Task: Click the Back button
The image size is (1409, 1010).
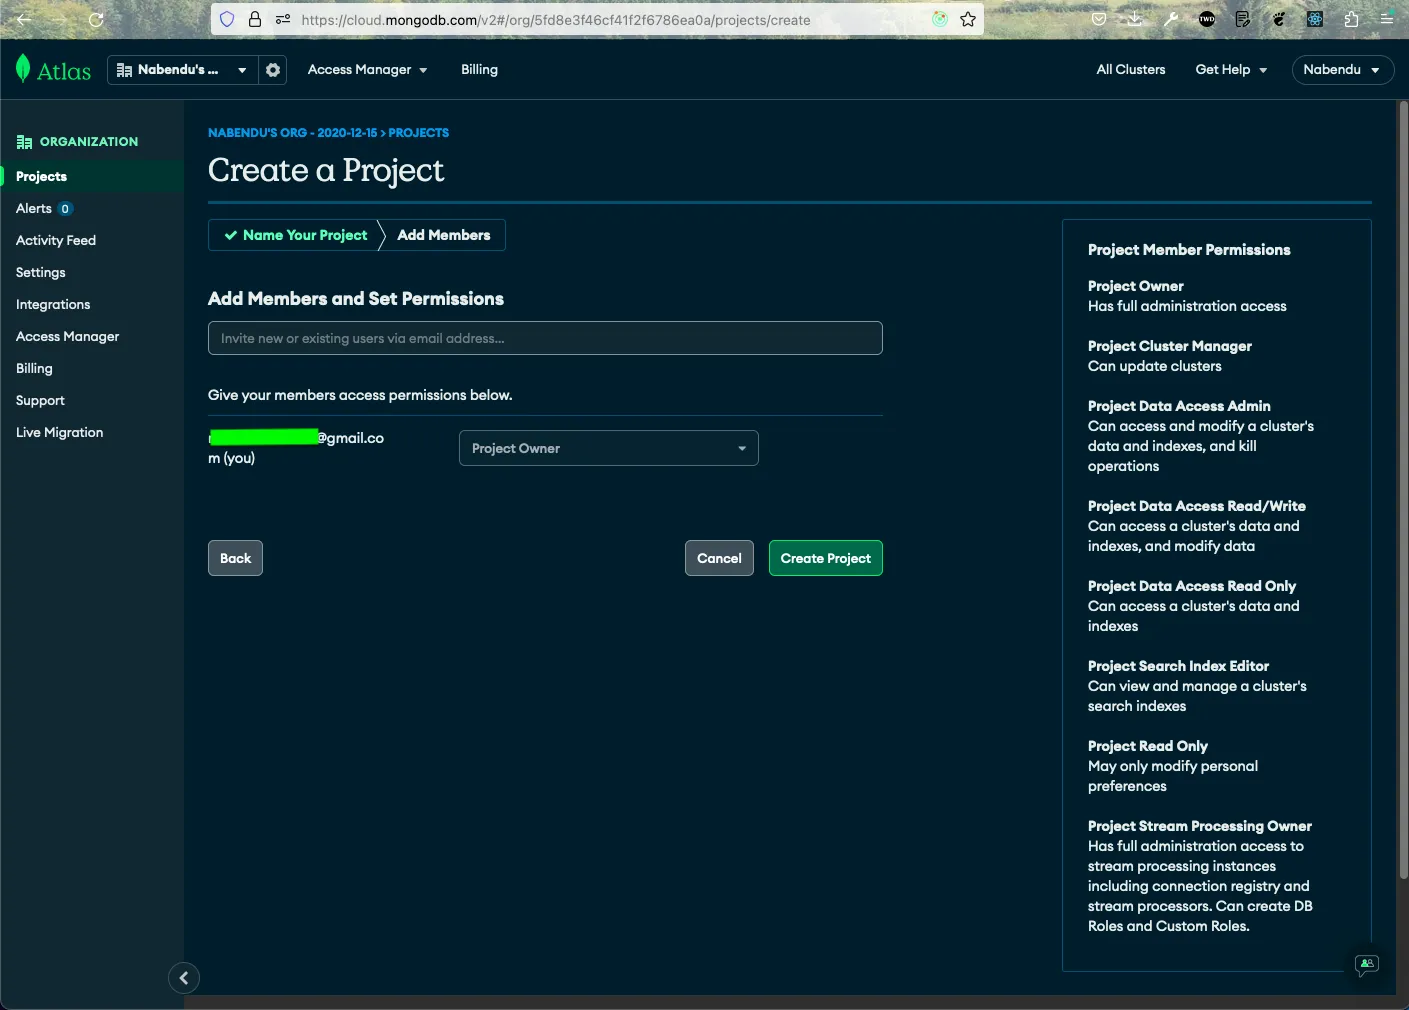Action: tap(235, 558)
